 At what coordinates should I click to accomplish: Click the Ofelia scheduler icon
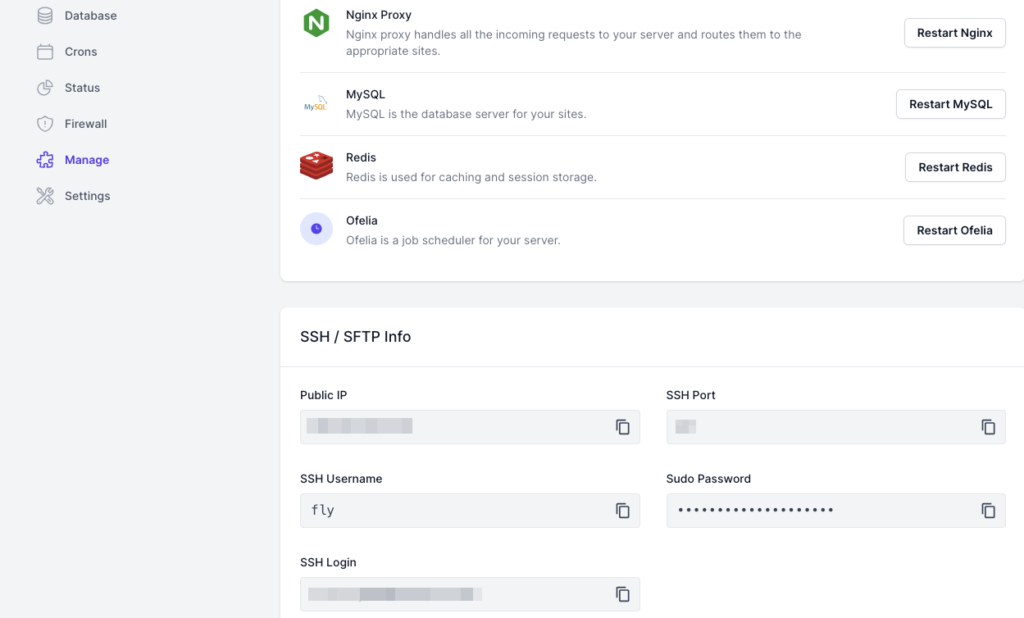[x=316, y=229]
